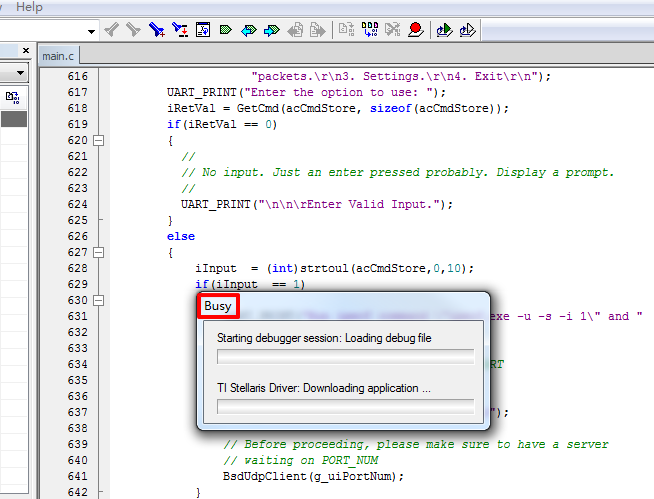Start Debug without Downloading icon

click(x=467, y=30)
